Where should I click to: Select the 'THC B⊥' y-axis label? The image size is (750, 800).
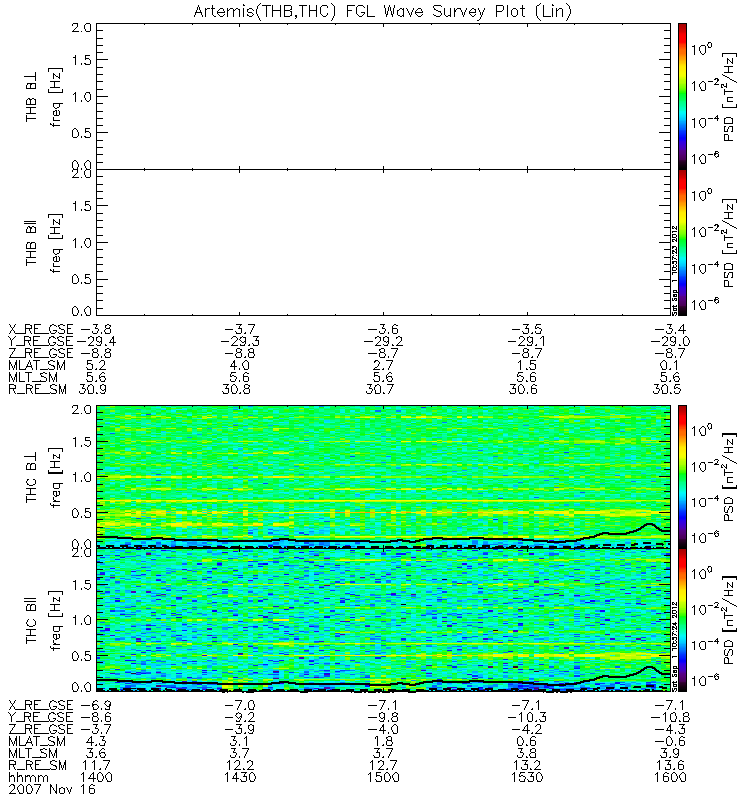click(31, 478)
